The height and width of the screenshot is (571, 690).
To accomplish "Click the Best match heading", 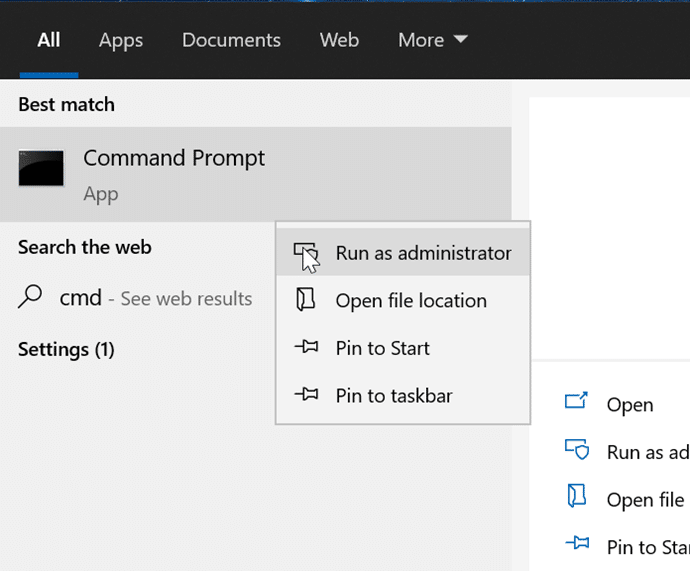I will [x=66, y=105].
